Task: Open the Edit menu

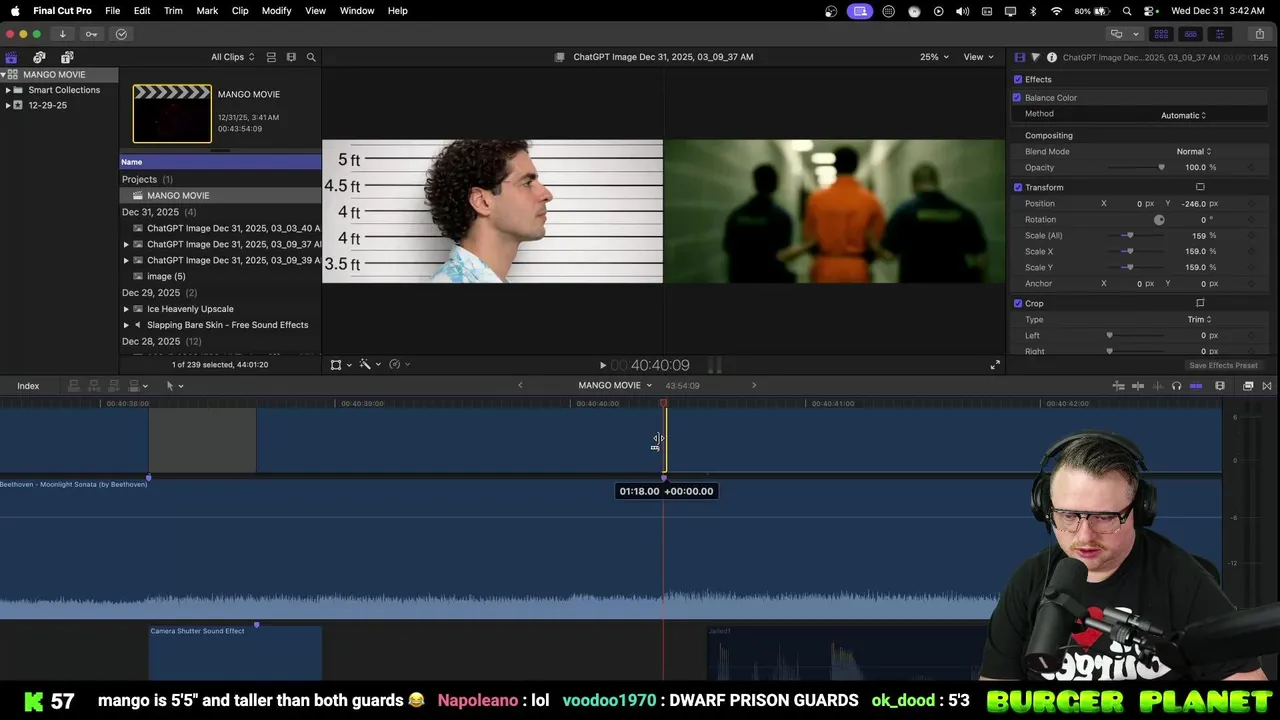Action: click(x=142, y=10)
